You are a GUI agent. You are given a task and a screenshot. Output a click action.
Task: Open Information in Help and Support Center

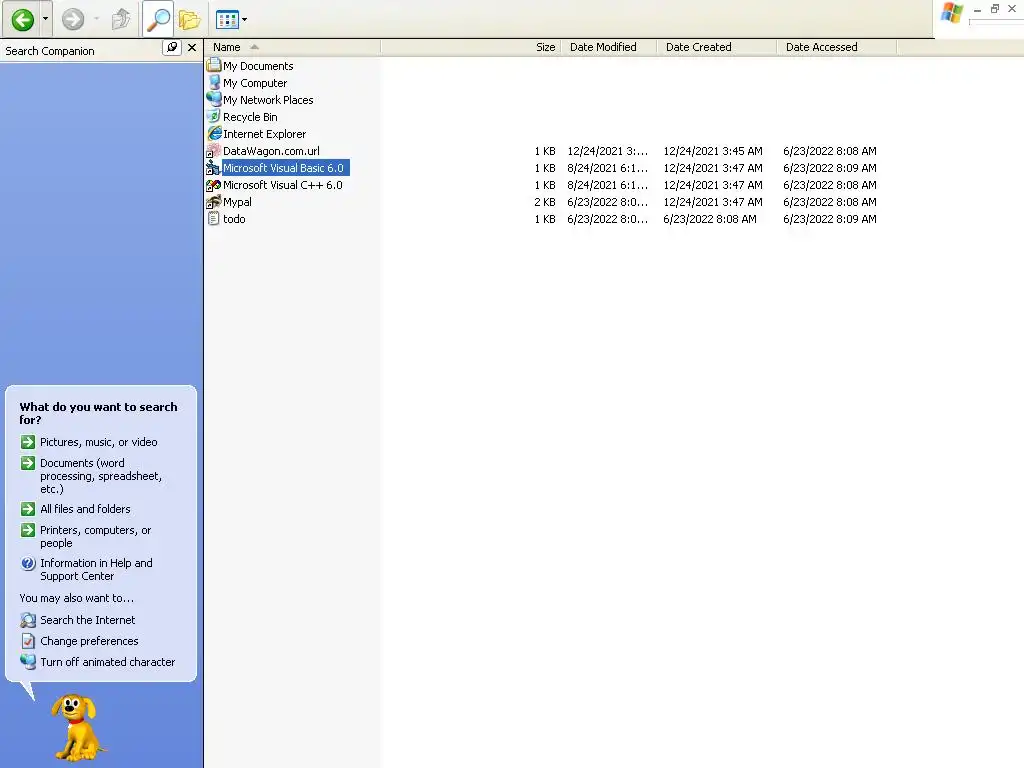point(96,569)
